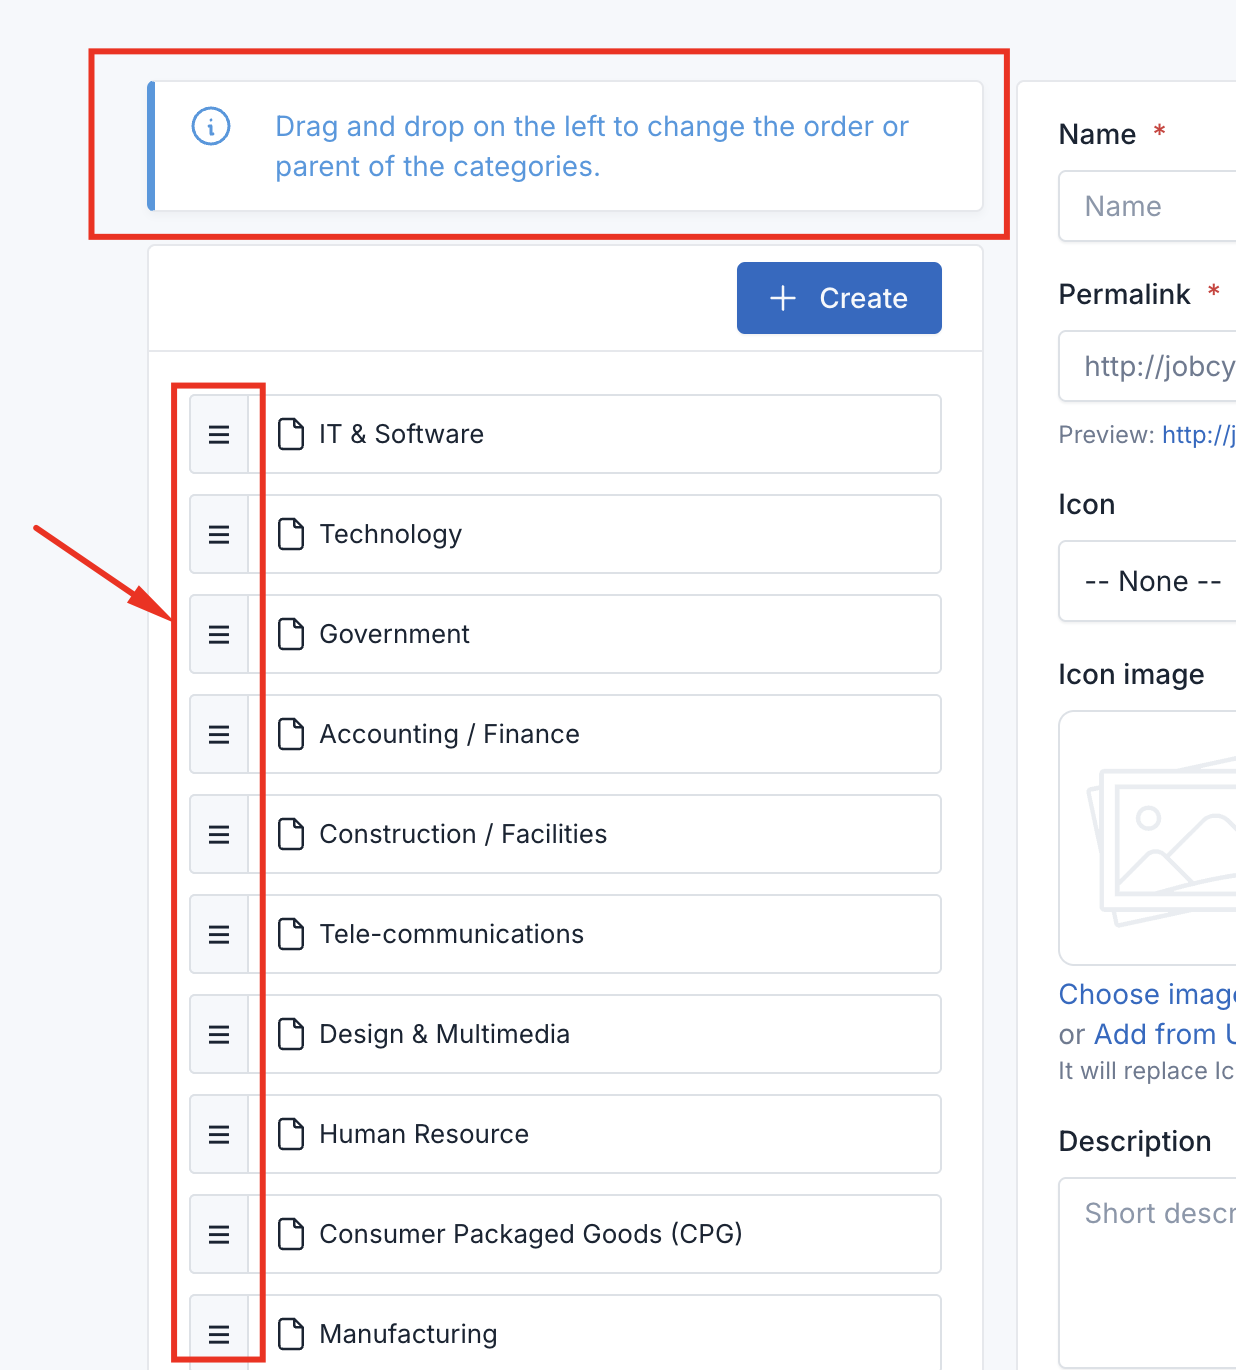Viewport: 1236px width, 1370px height.
Task: Focus the Name input field
Action: 1148,206
